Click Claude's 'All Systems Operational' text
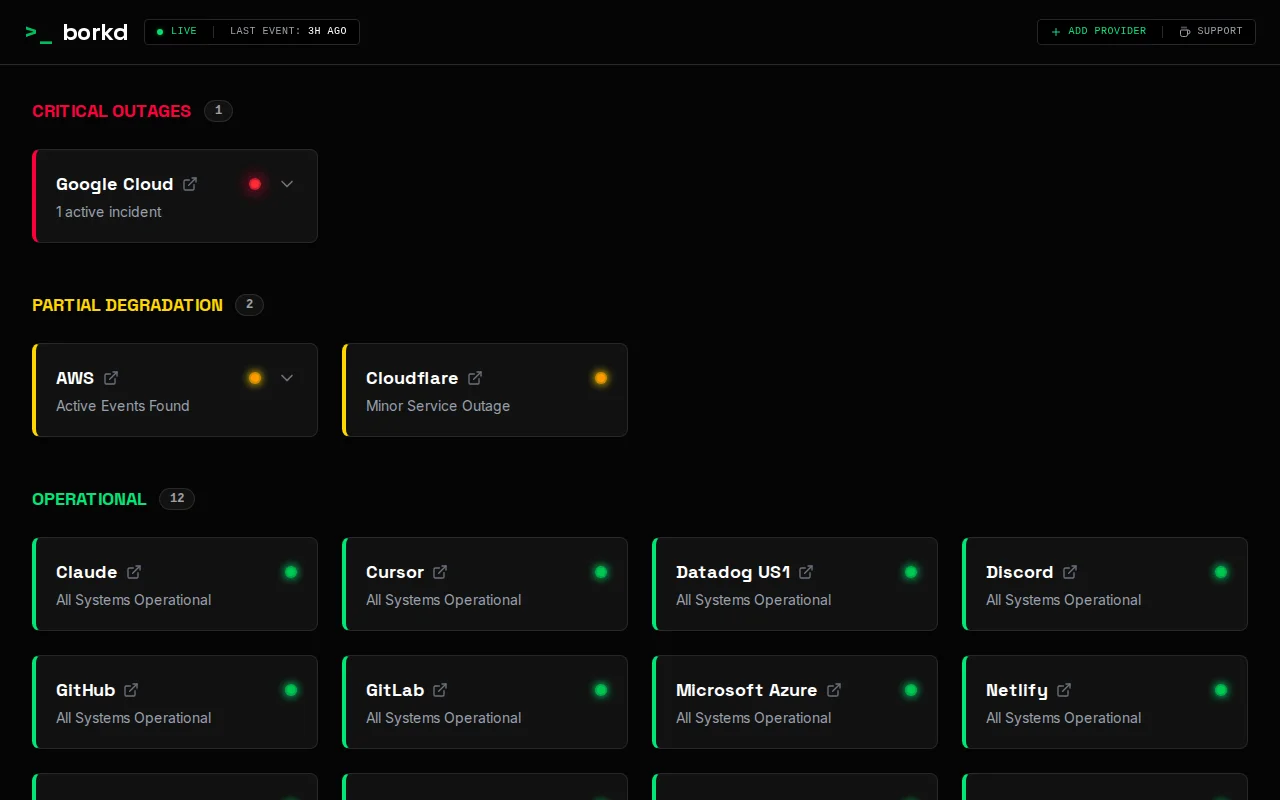The image size is (1280, 800). click(134, 600)
